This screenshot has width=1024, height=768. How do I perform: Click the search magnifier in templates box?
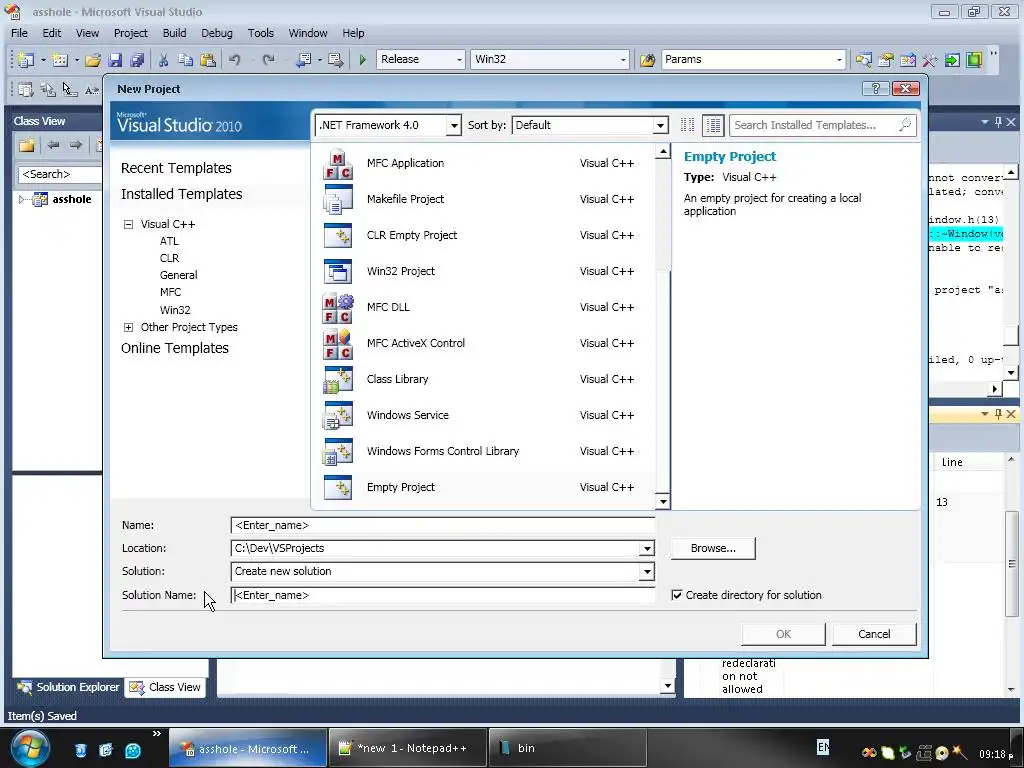(x=905, y=125)
